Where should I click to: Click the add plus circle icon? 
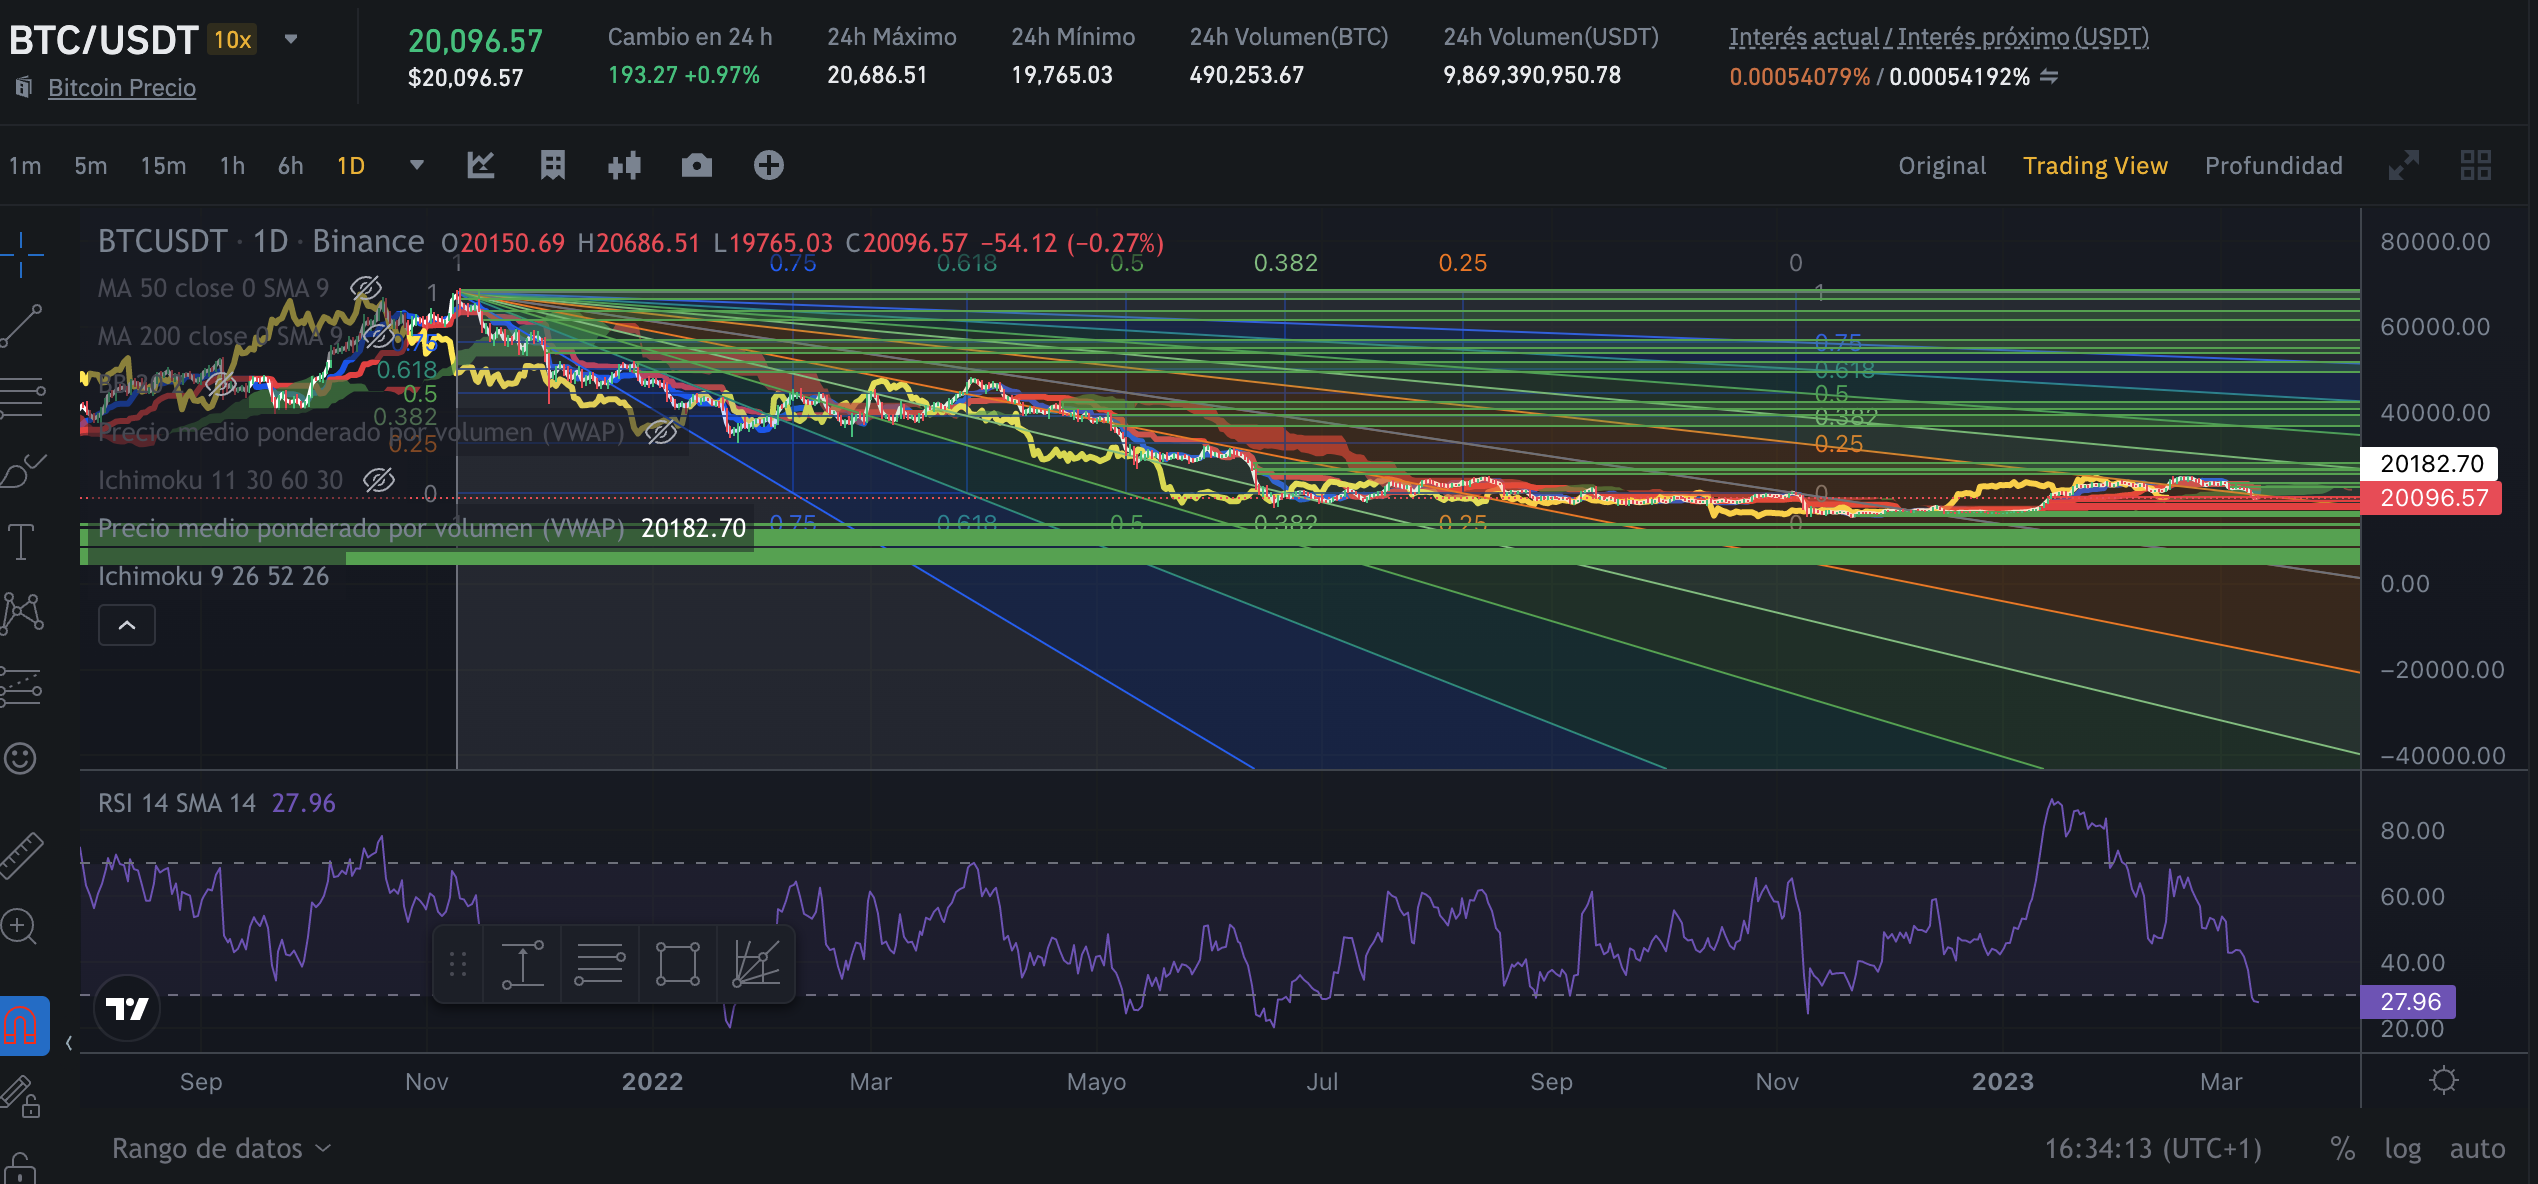pos(768,165)
